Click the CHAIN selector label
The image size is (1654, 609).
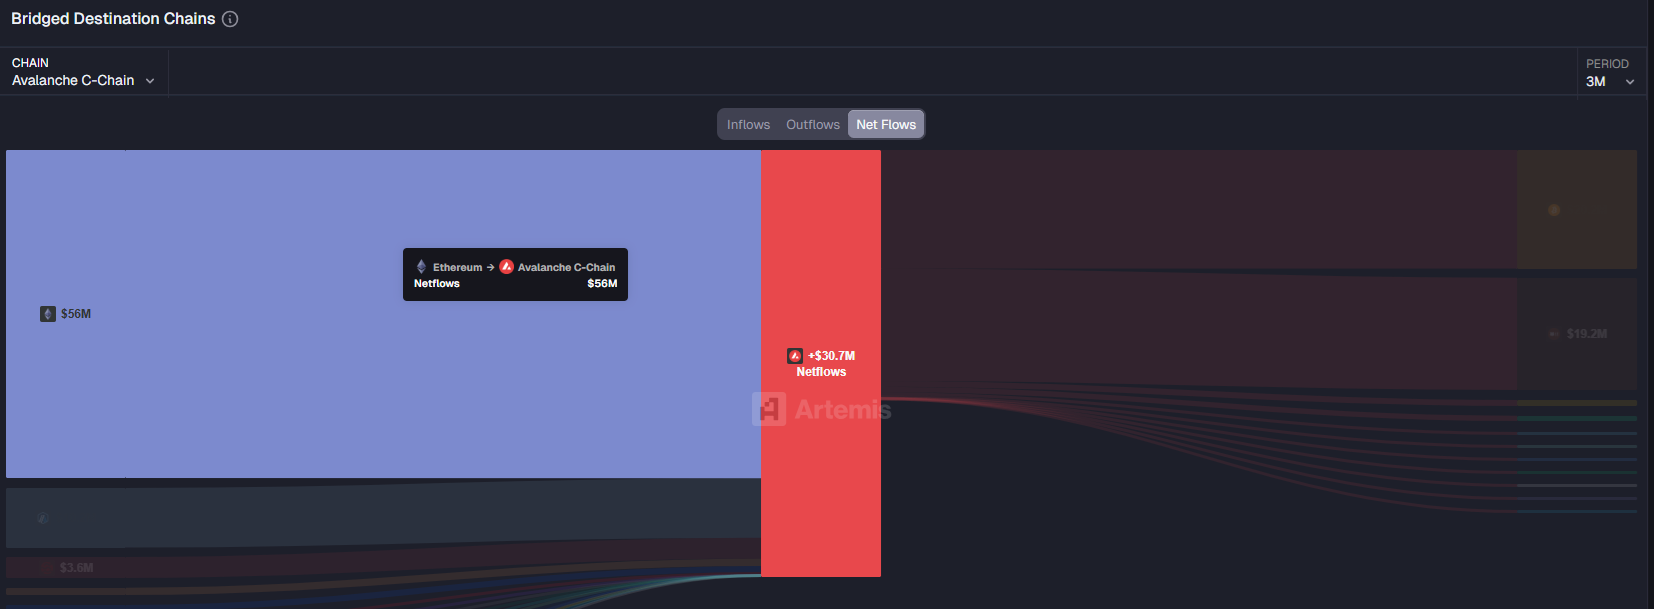pos(30,63)
